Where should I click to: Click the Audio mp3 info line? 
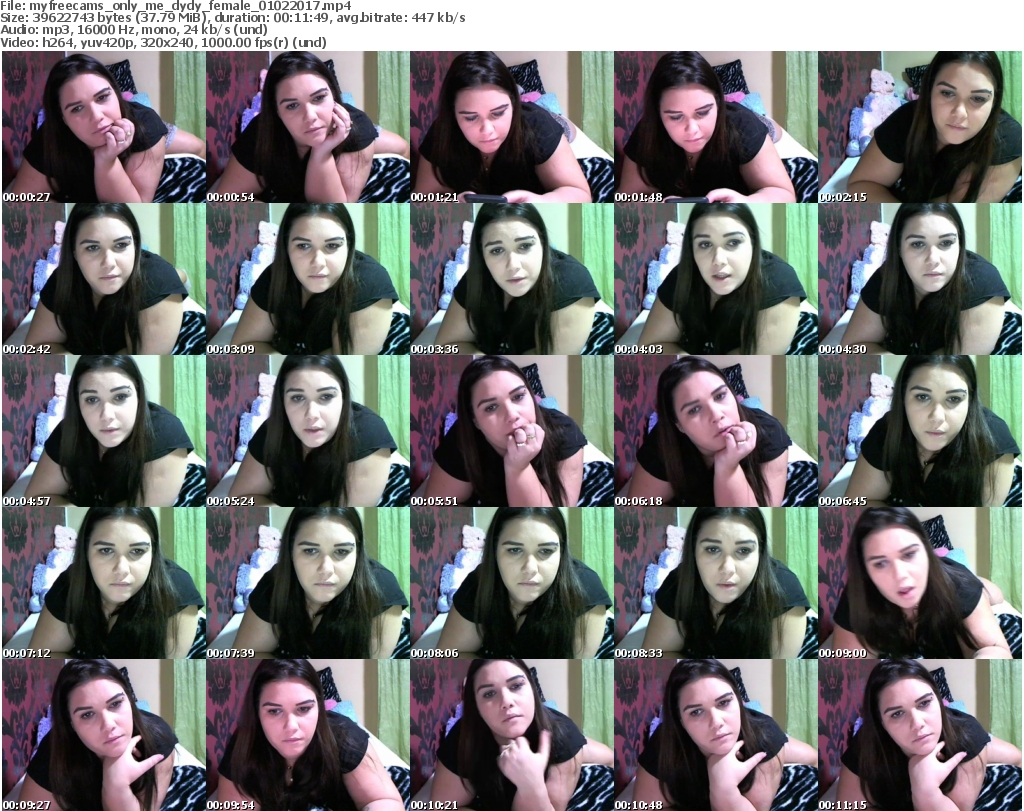point(134,30)
